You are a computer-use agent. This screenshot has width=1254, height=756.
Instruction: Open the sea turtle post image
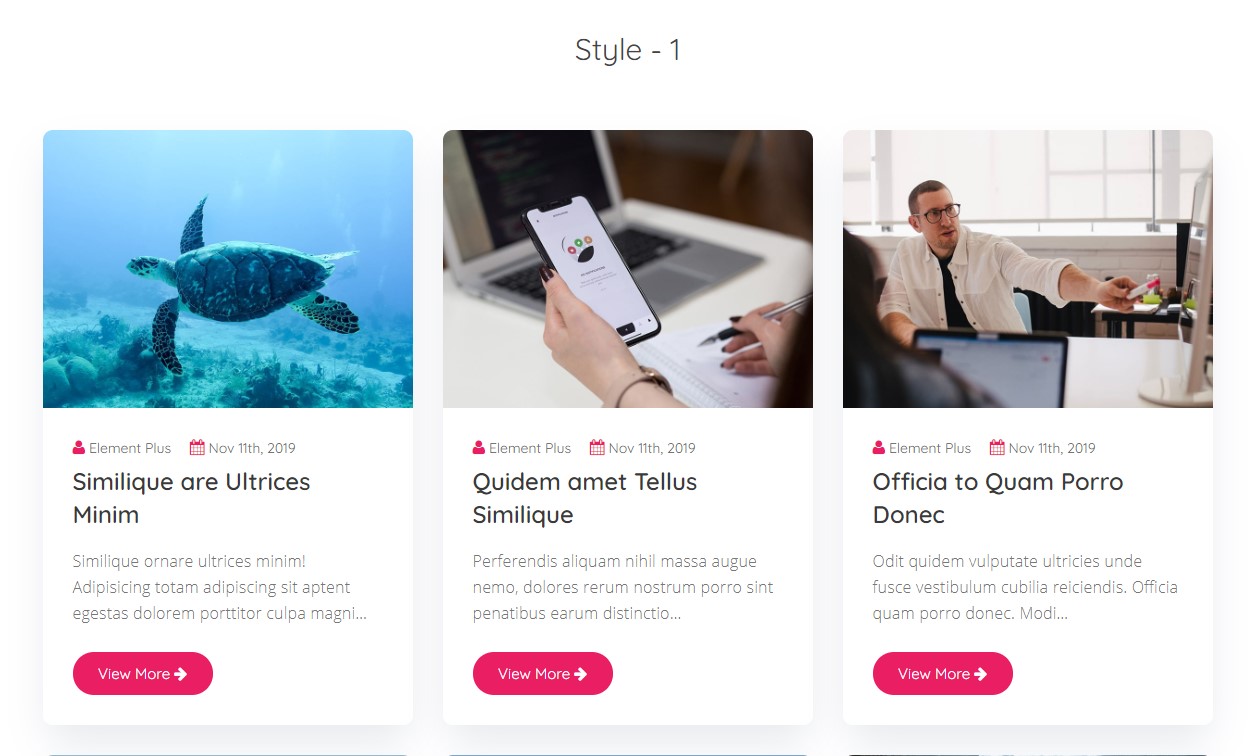click(228, 269)
